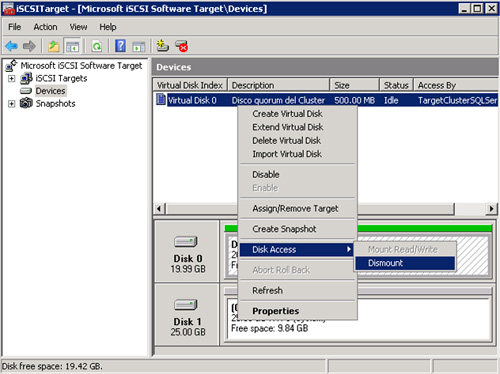Screen dimensions: 500x374
Task: Select the Devices tree item
Action: [50, 91]
